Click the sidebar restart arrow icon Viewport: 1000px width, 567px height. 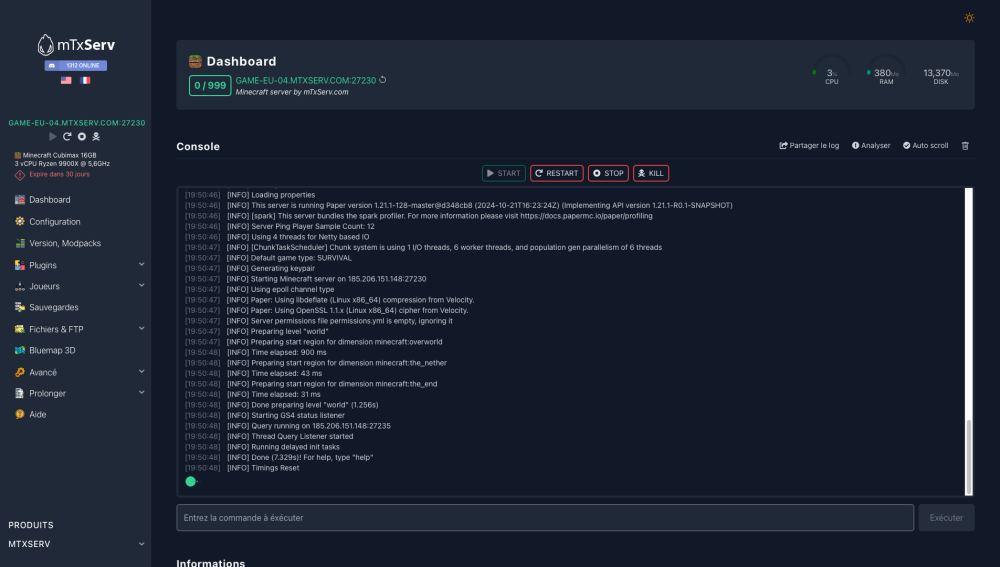(x=67, y=136)
